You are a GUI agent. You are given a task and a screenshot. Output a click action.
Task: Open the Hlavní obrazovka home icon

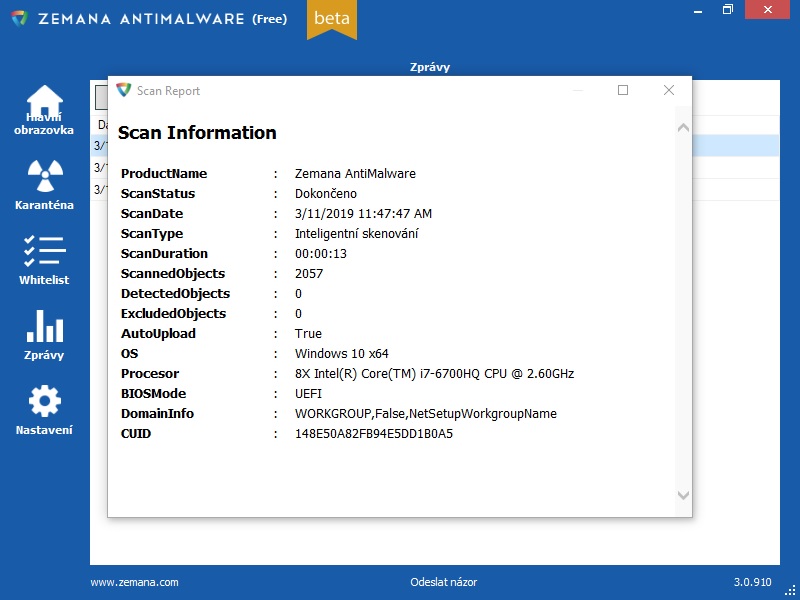pos(44,102)
